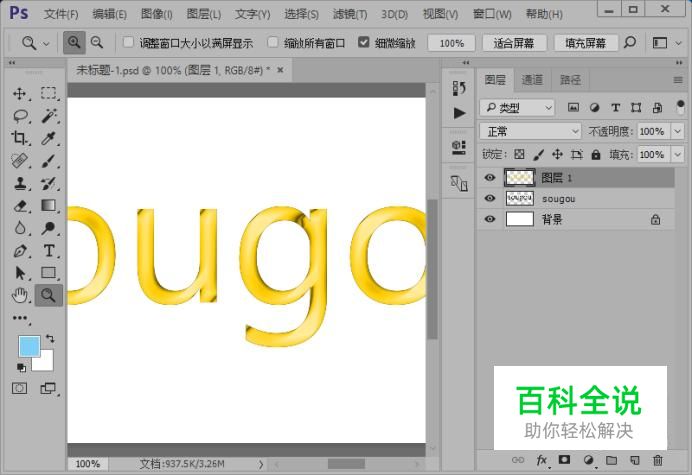This screenshot has width=692, height=475.
Task: Click the 填充屏幕 button
Action: 586,43
